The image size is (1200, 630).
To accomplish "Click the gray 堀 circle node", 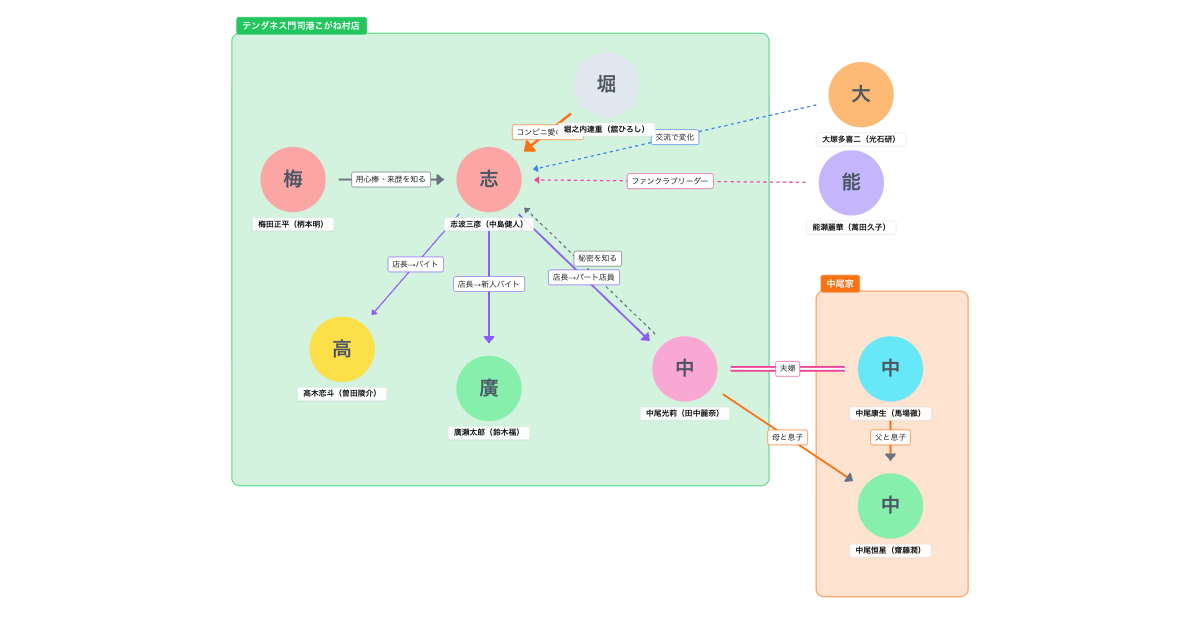I will click(606, 85).
